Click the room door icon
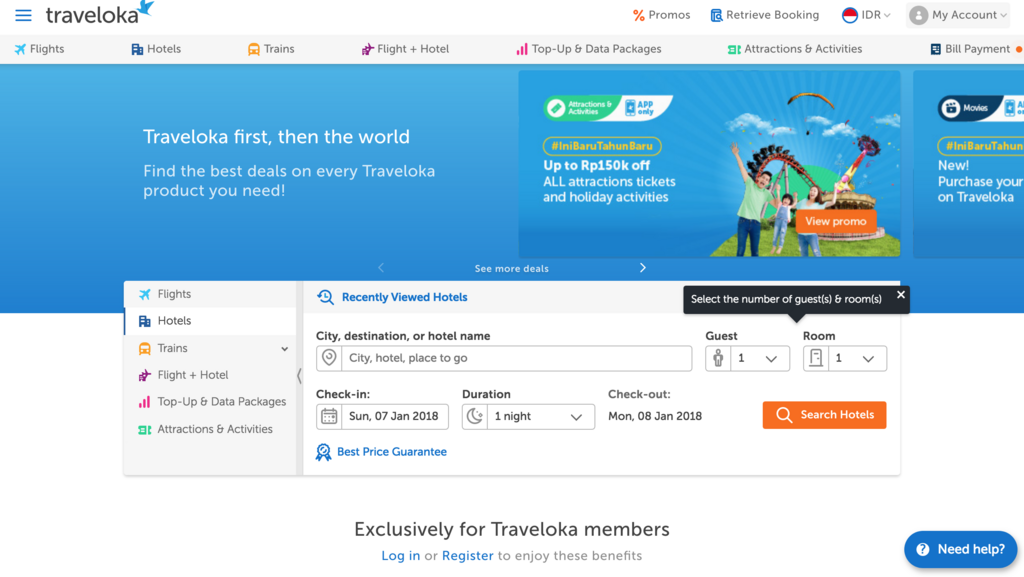 [x=816, y=358]
